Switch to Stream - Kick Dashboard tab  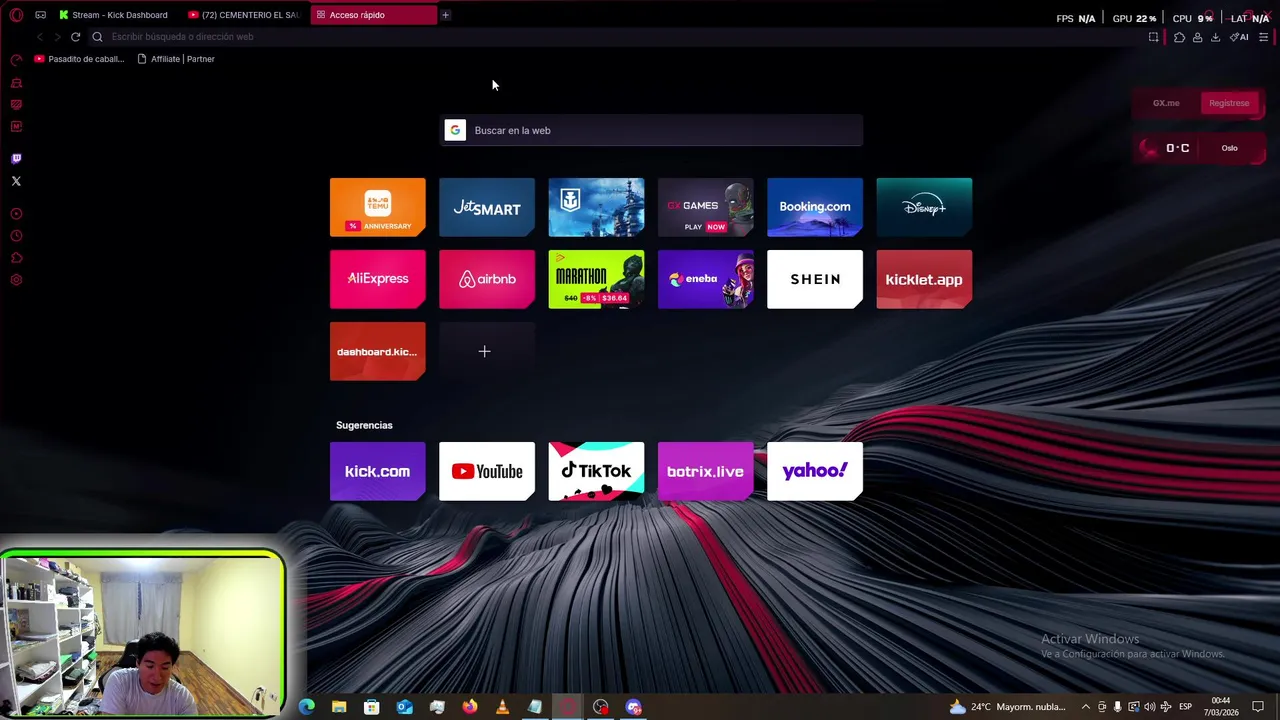click(113, 15)
